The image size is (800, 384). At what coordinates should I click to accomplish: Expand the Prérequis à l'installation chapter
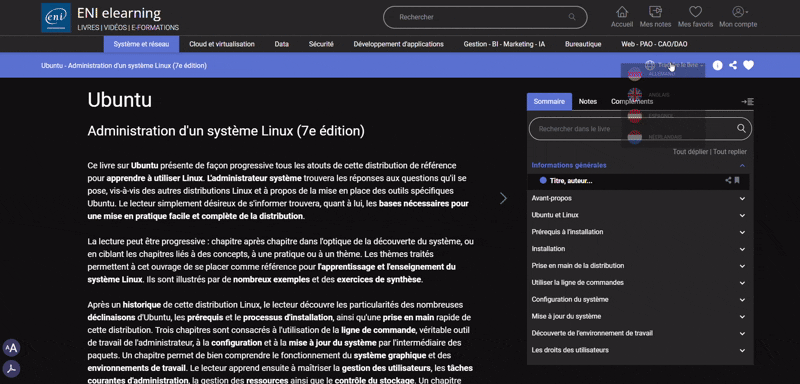click(x=742, y=232)
